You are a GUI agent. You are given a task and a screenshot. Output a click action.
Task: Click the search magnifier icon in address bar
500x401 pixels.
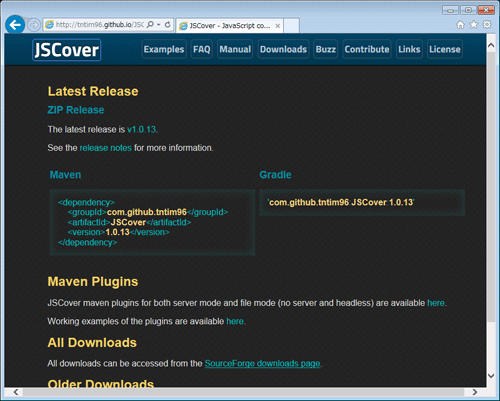coord(150,25)
